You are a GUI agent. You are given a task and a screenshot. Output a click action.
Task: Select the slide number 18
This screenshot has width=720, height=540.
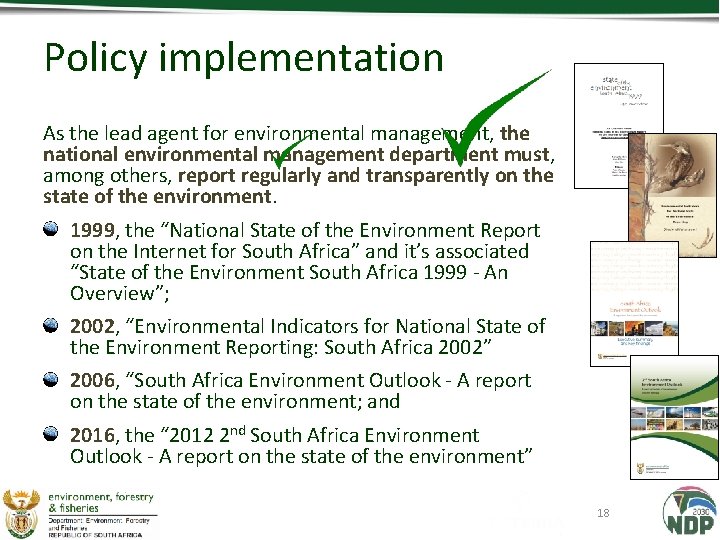[x=603, y=512]
